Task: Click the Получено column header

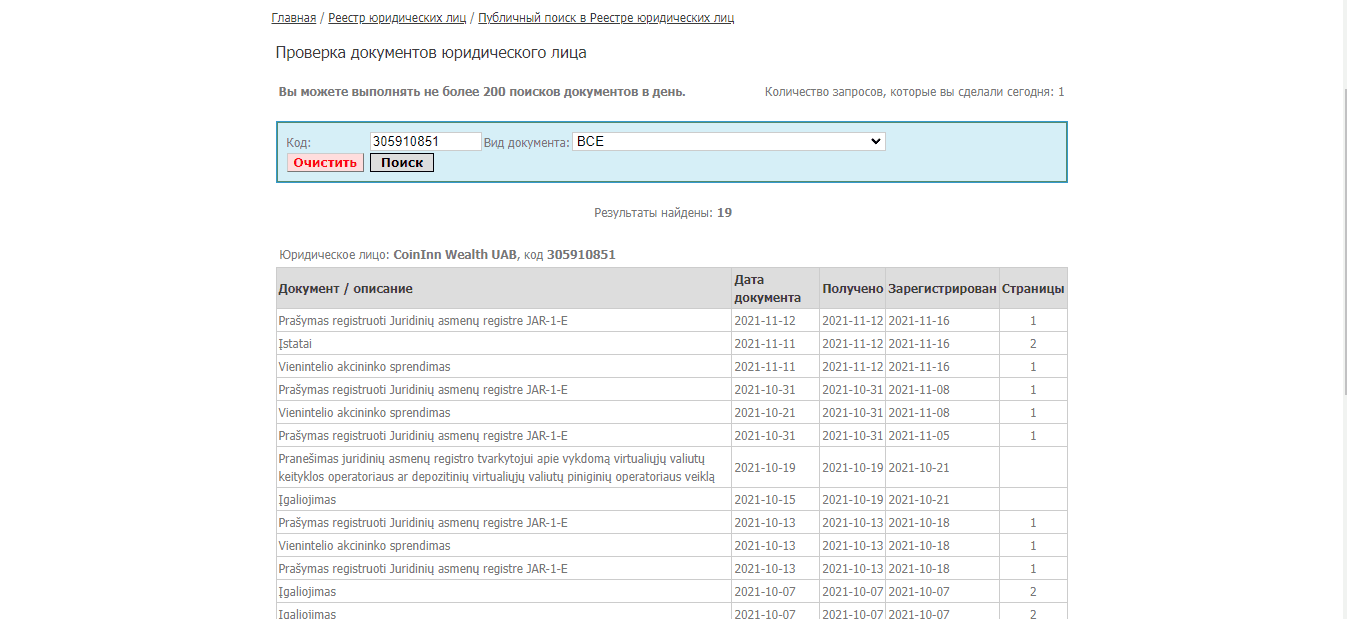Action: pos(852,289)
